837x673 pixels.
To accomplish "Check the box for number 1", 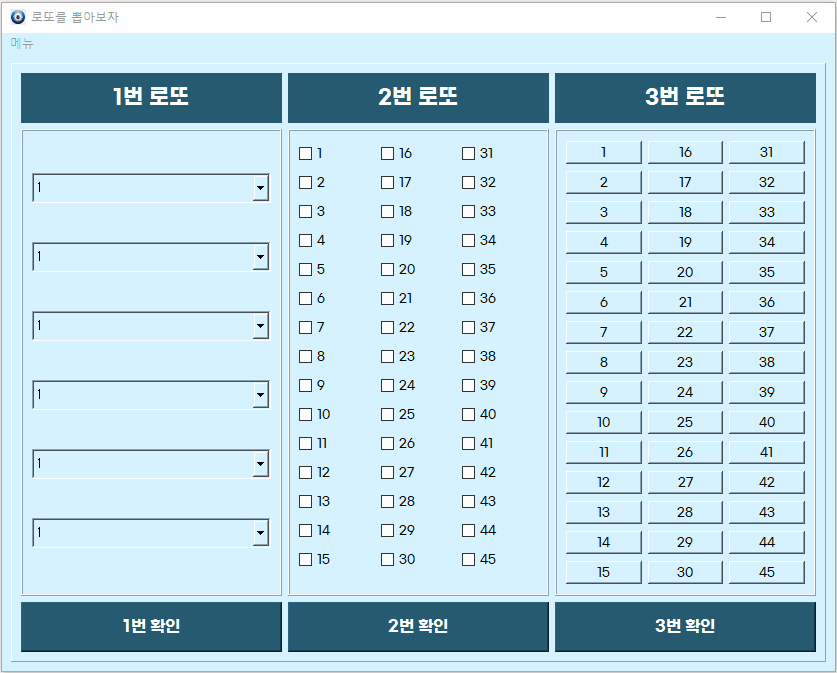I will point(305,154).
